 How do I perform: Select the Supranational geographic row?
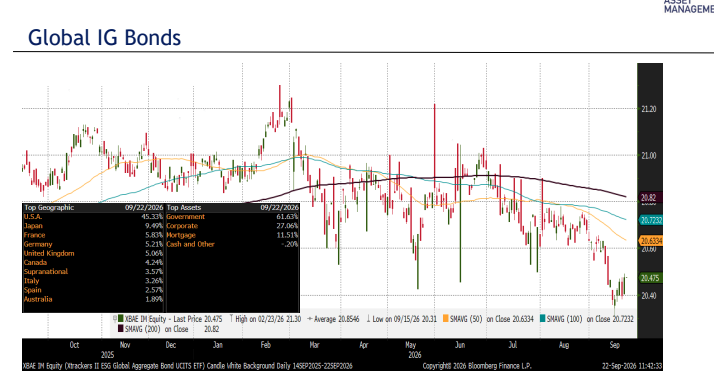(93, 271)
